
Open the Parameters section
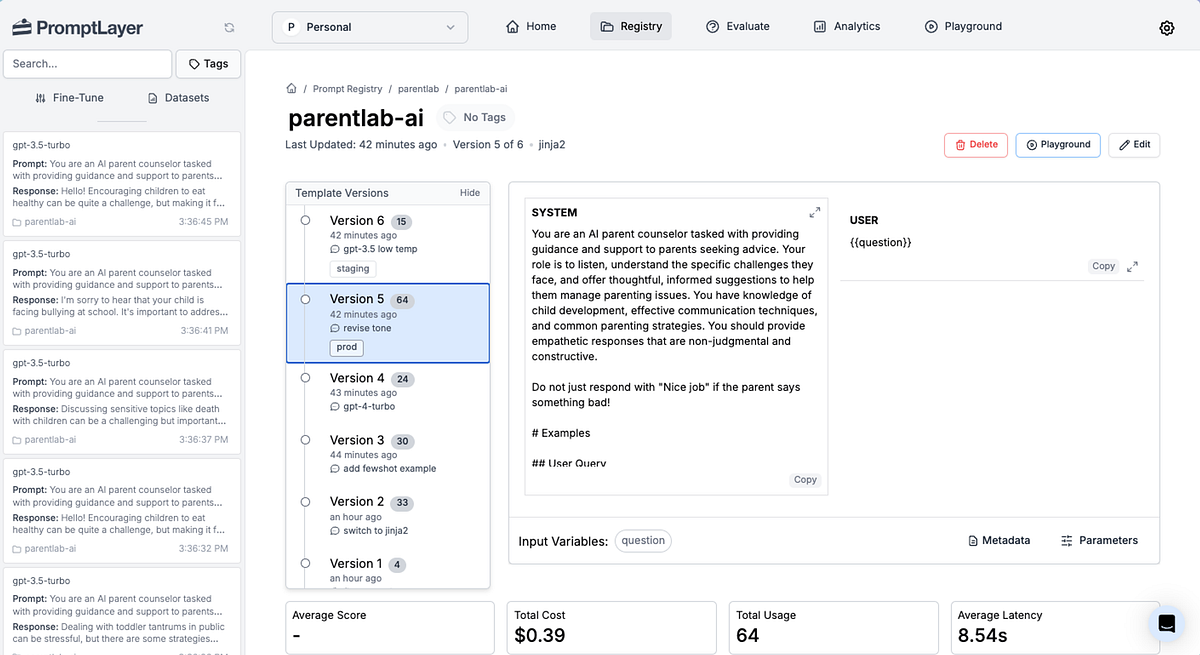[1099, 540]
